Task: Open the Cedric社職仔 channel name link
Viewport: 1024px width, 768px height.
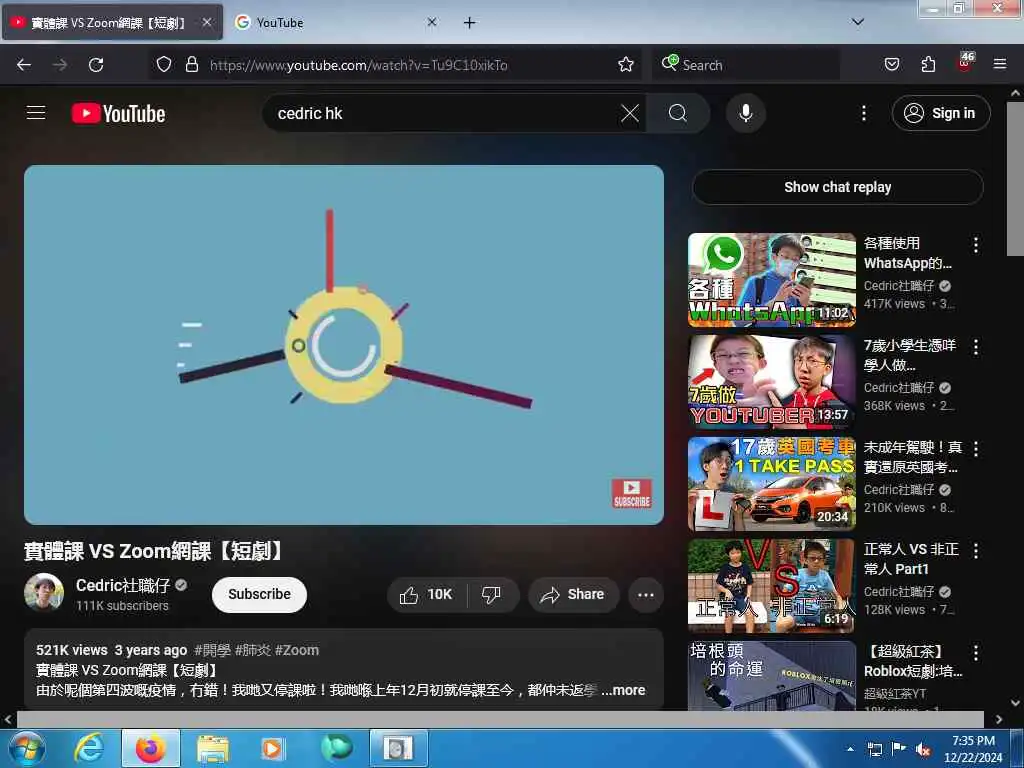Action: pyautogui.click(x=123, y=585)
